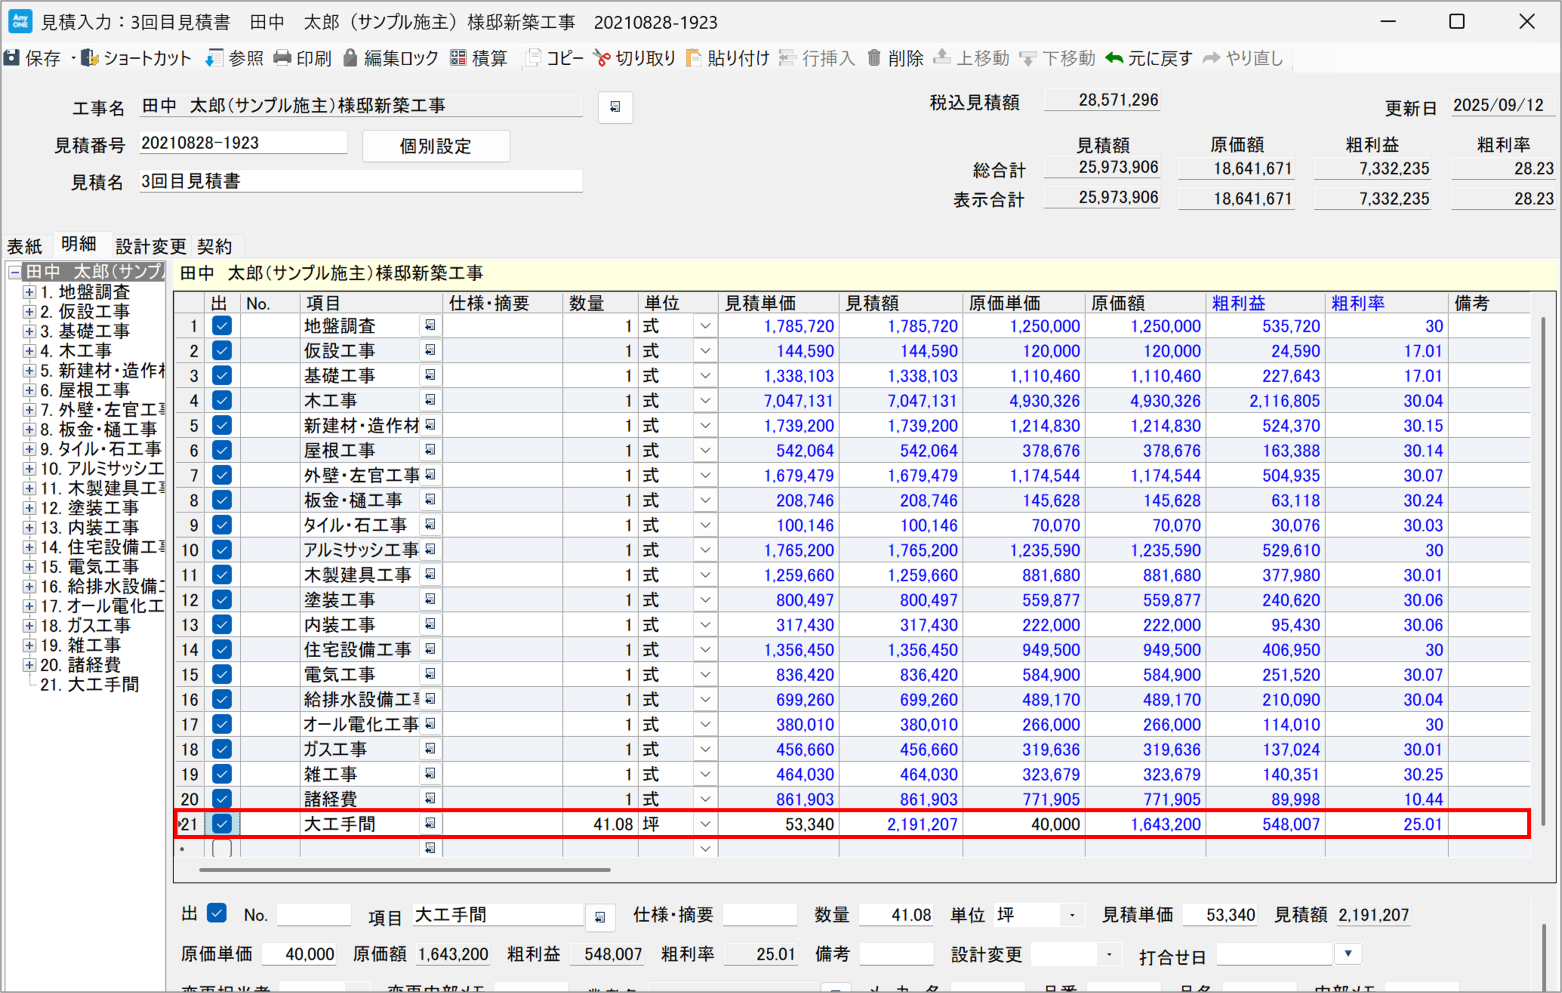The width and height of the screenshot is (1562, 993).
Task: Uncheck the 出 checkbox for 地盤調査 row
Action: 222,326
